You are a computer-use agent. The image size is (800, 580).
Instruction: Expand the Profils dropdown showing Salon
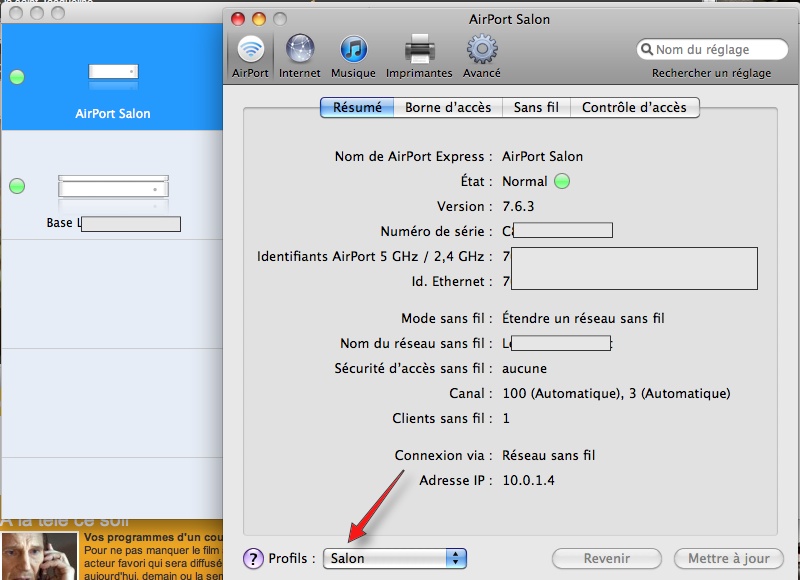395,558
